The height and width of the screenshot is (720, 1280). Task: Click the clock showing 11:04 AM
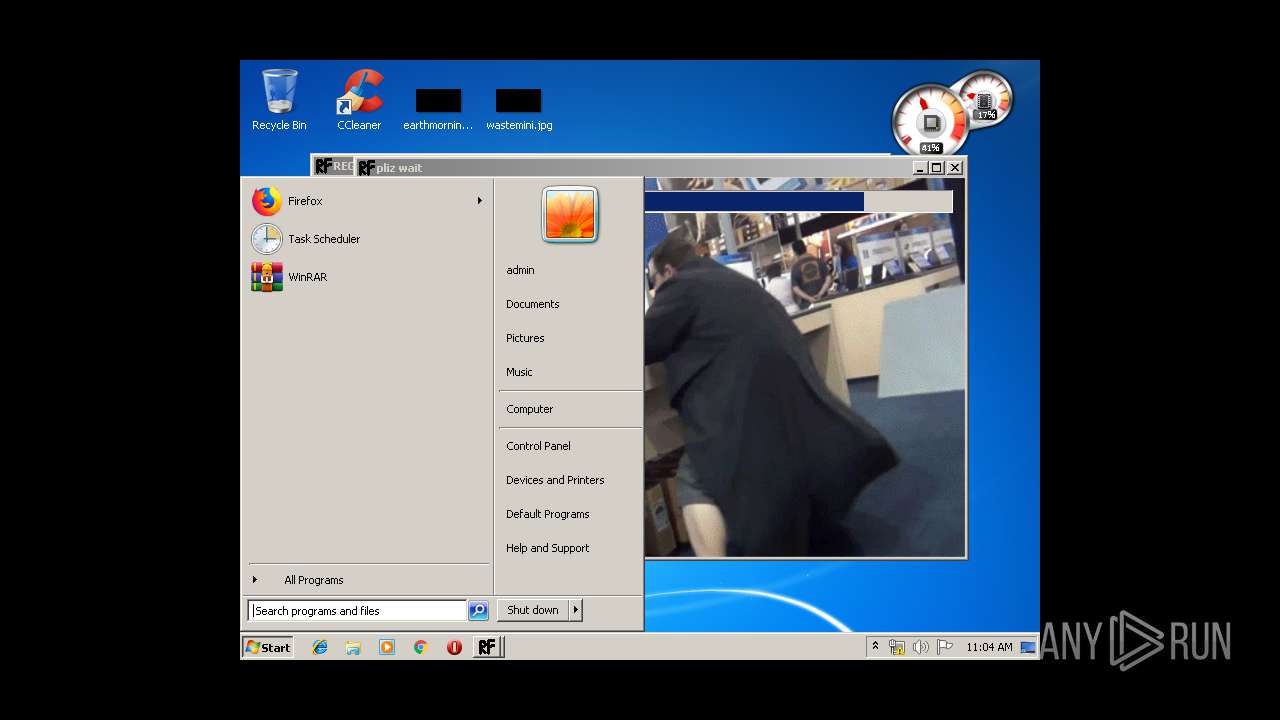click(x=989, y=647)
